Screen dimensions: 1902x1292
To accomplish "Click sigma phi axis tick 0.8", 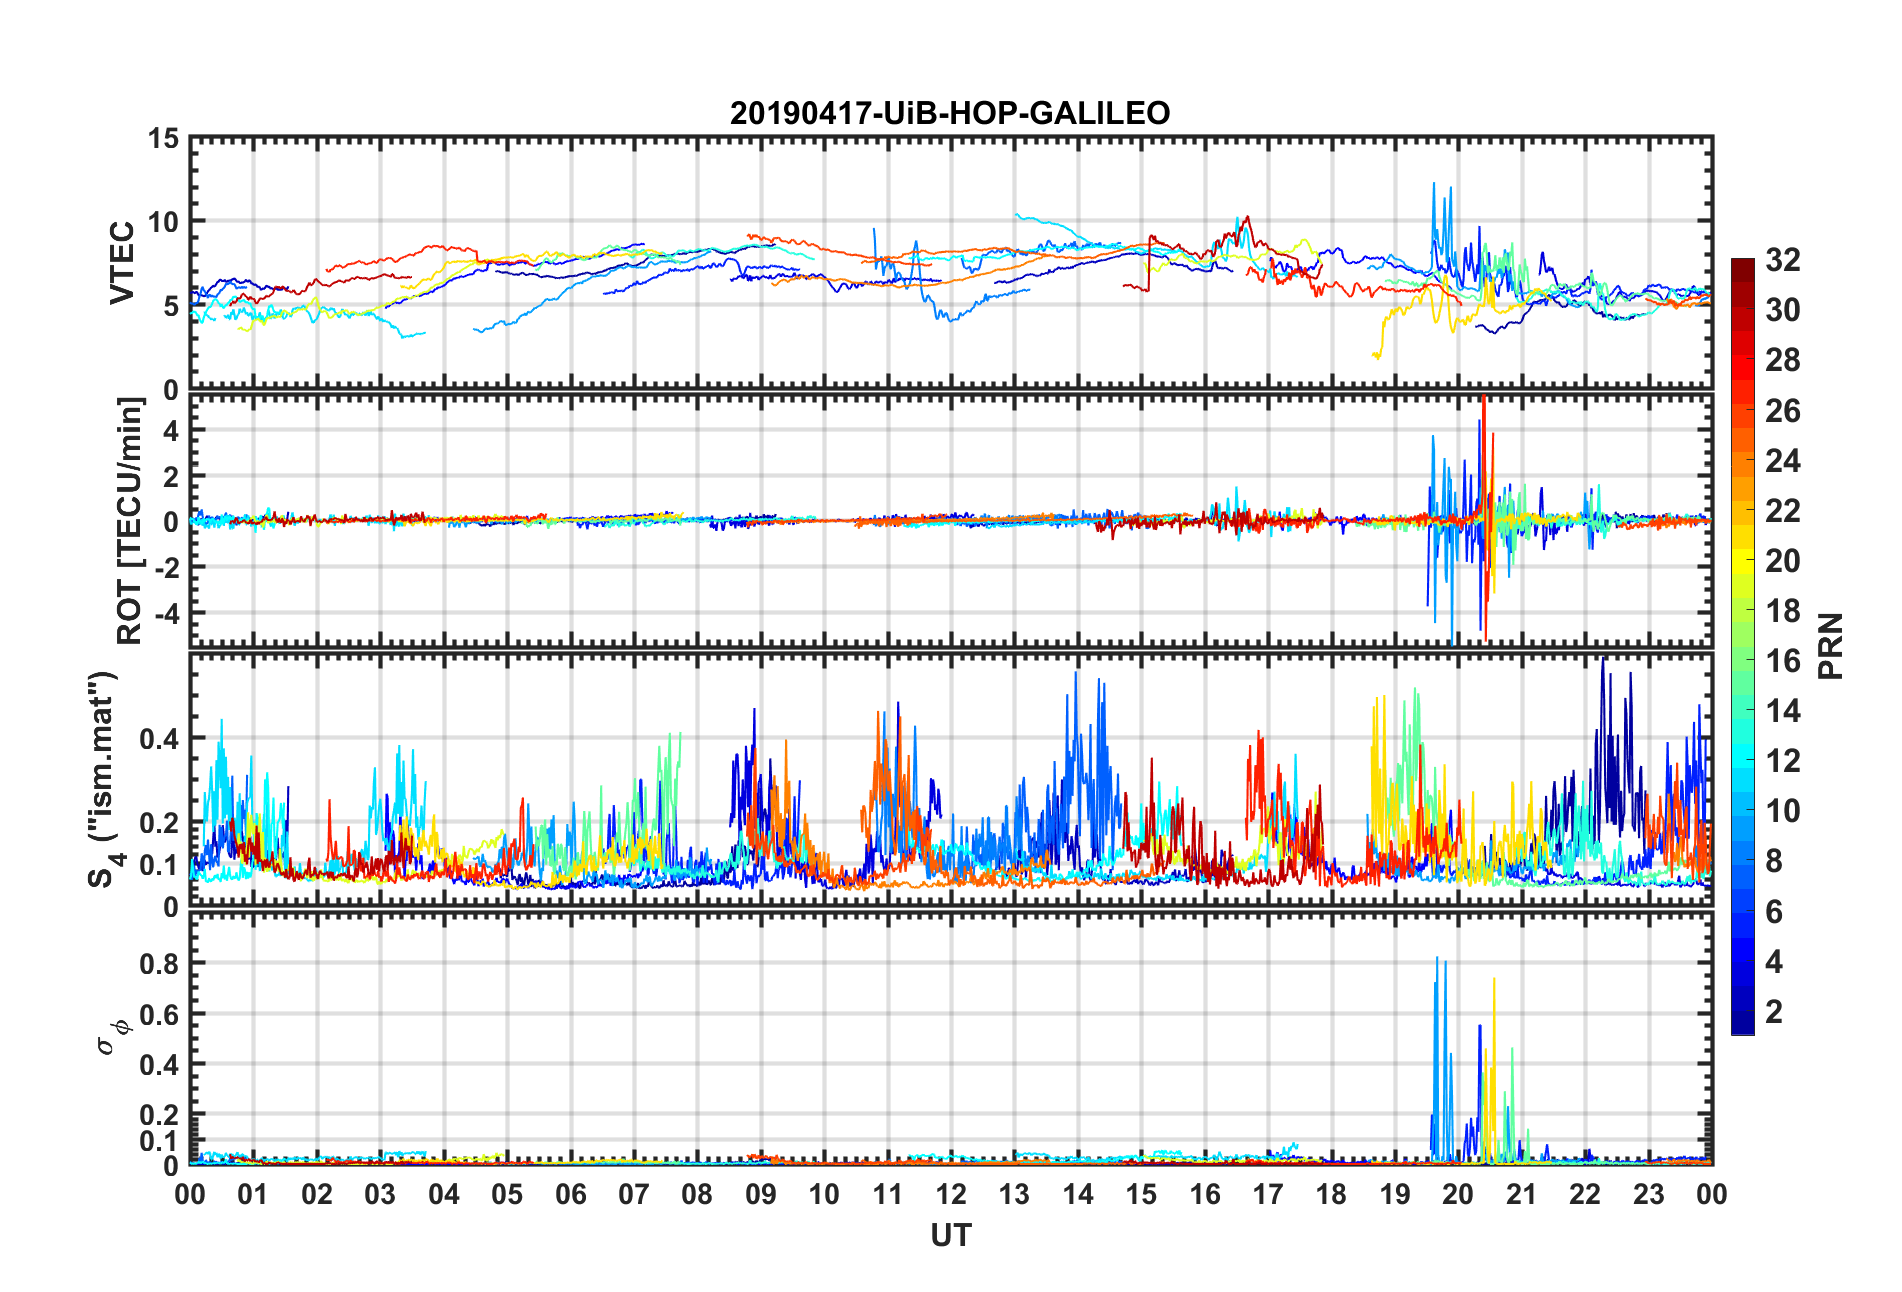I will (159, 964).
